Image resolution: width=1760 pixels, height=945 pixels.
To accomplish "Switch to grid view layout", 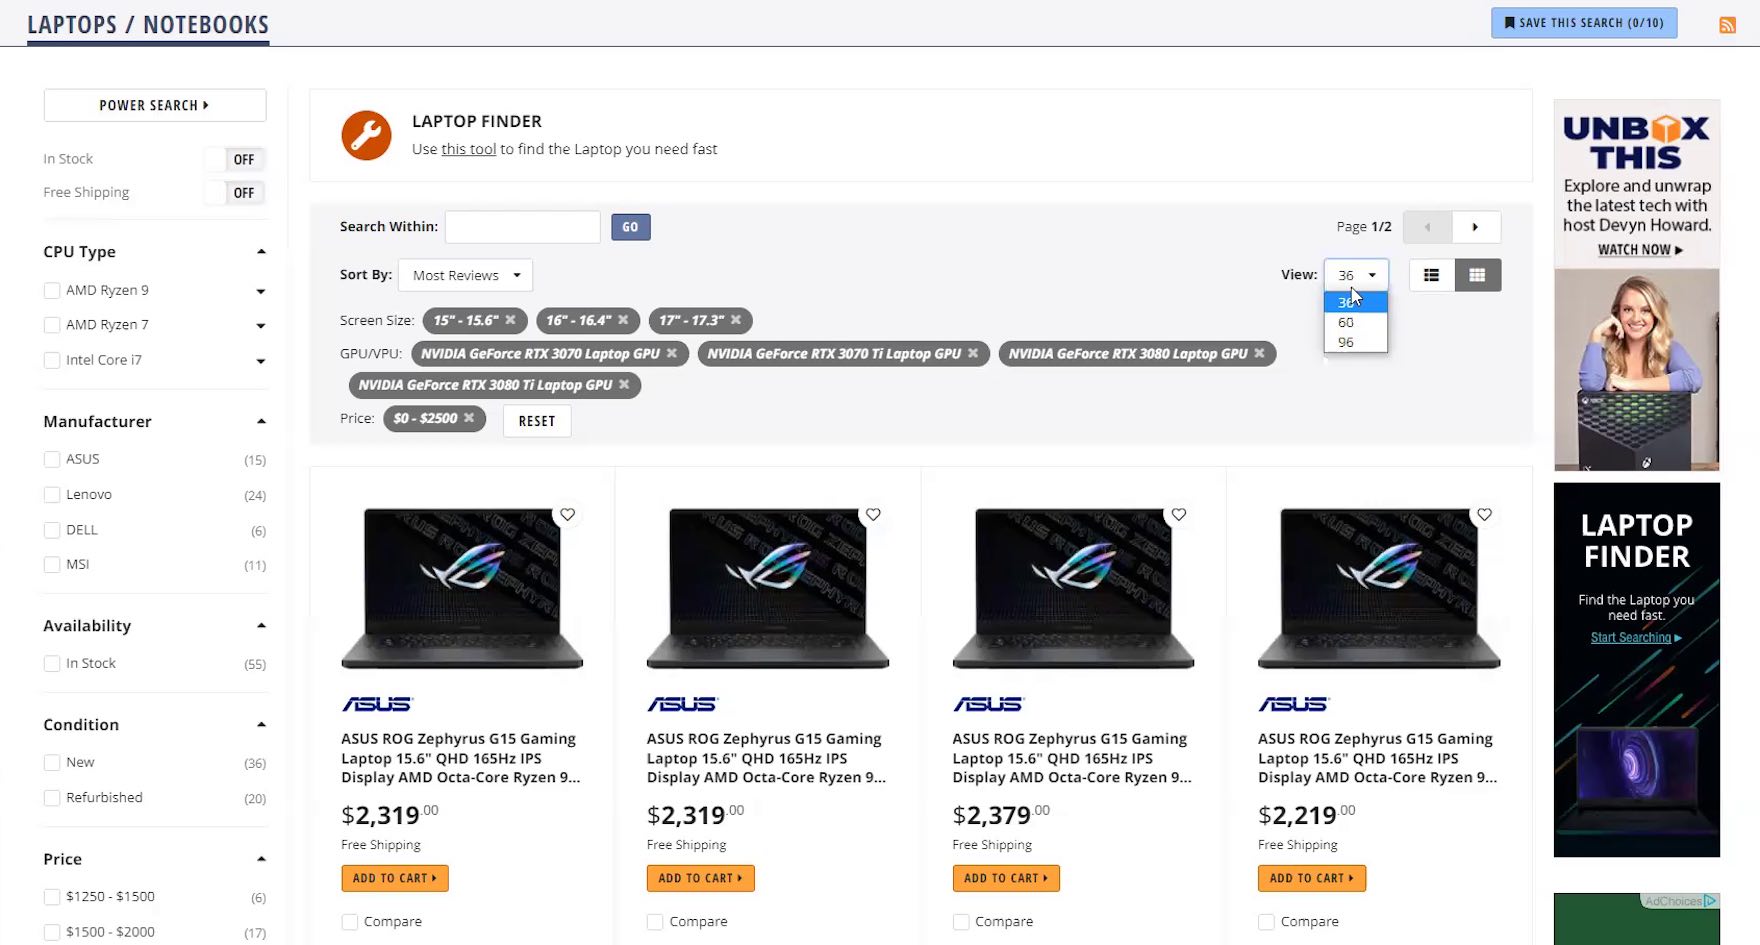I will click(x=1477, y=275).
